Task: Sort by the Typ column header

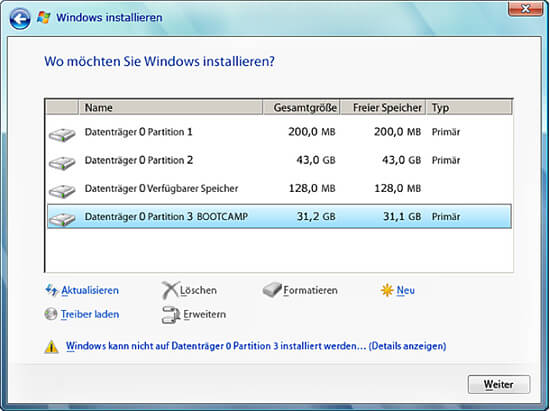Action: [469, 108]
